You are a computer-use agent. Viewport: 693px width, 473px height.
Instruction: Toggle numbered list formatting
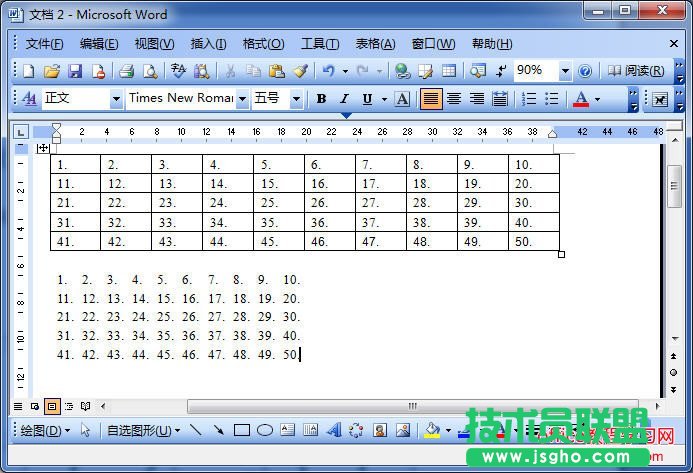[x=529, y=99]
